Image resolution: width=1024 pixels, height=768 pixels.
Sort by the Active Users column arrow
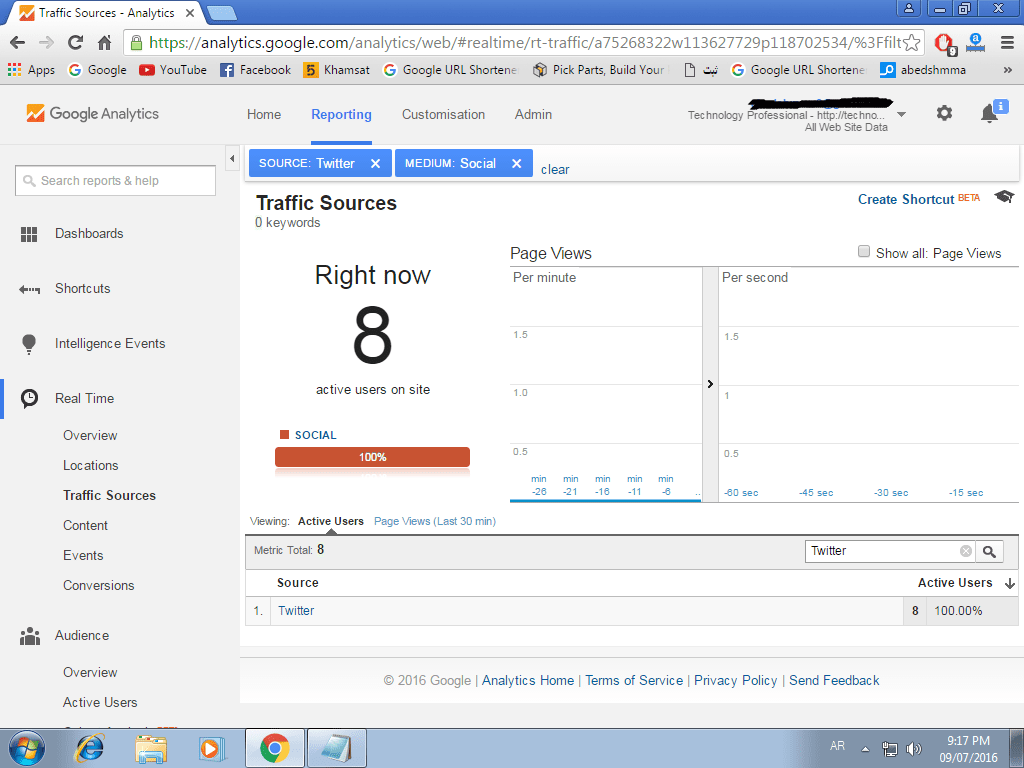pyautogui.click(x=1009, y=583)
